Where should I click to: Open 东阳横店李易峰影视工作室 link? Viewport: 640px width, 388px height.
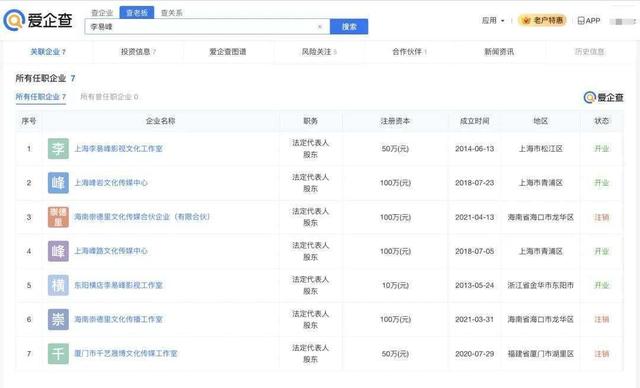tap(118, 285)
